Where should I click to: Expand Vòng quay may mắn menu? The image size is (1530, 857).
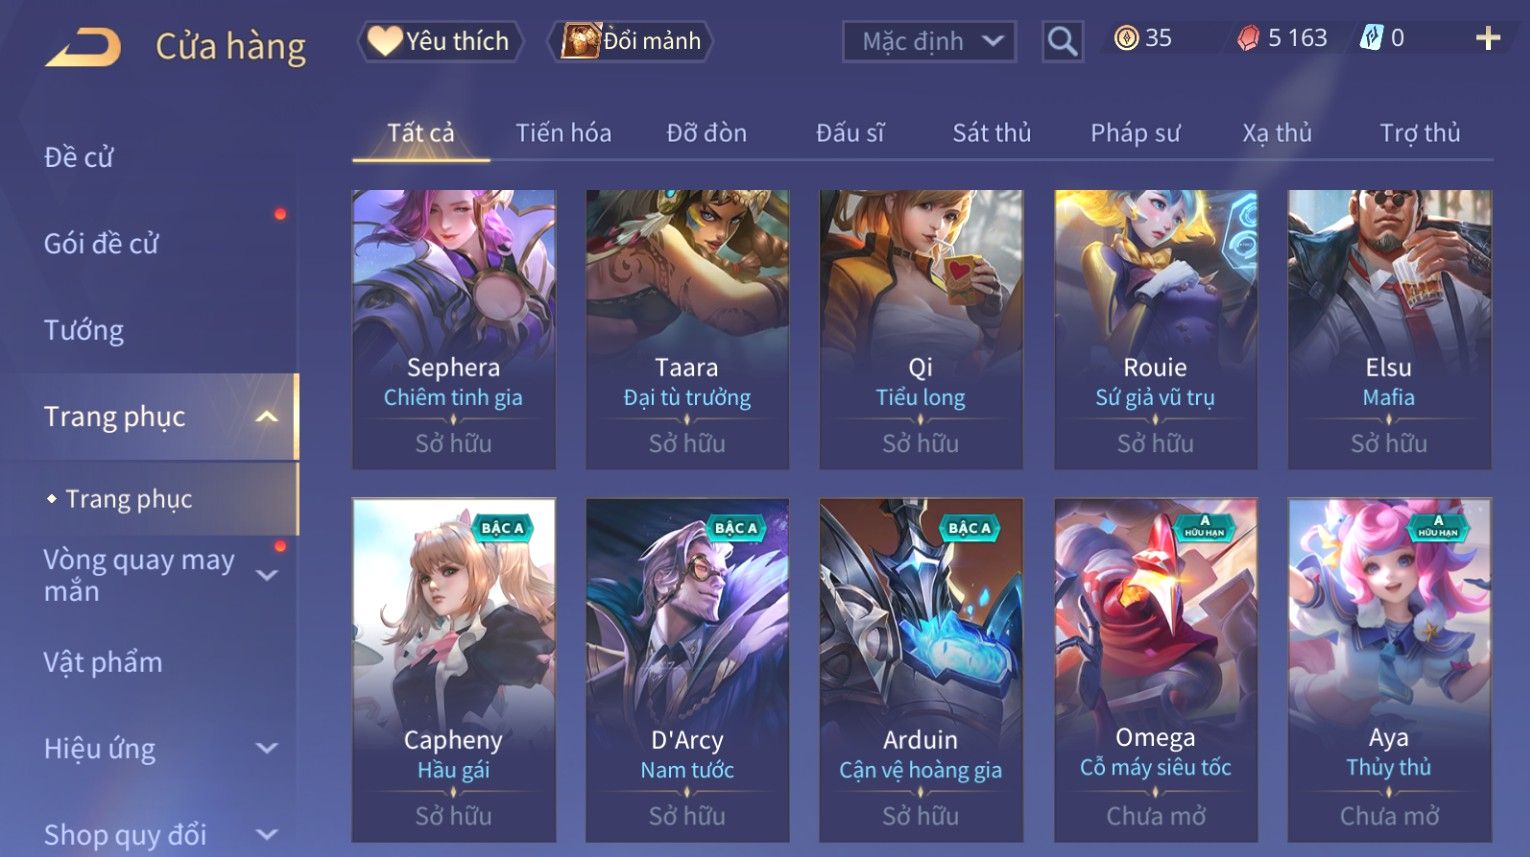click(x=267, y=575)
